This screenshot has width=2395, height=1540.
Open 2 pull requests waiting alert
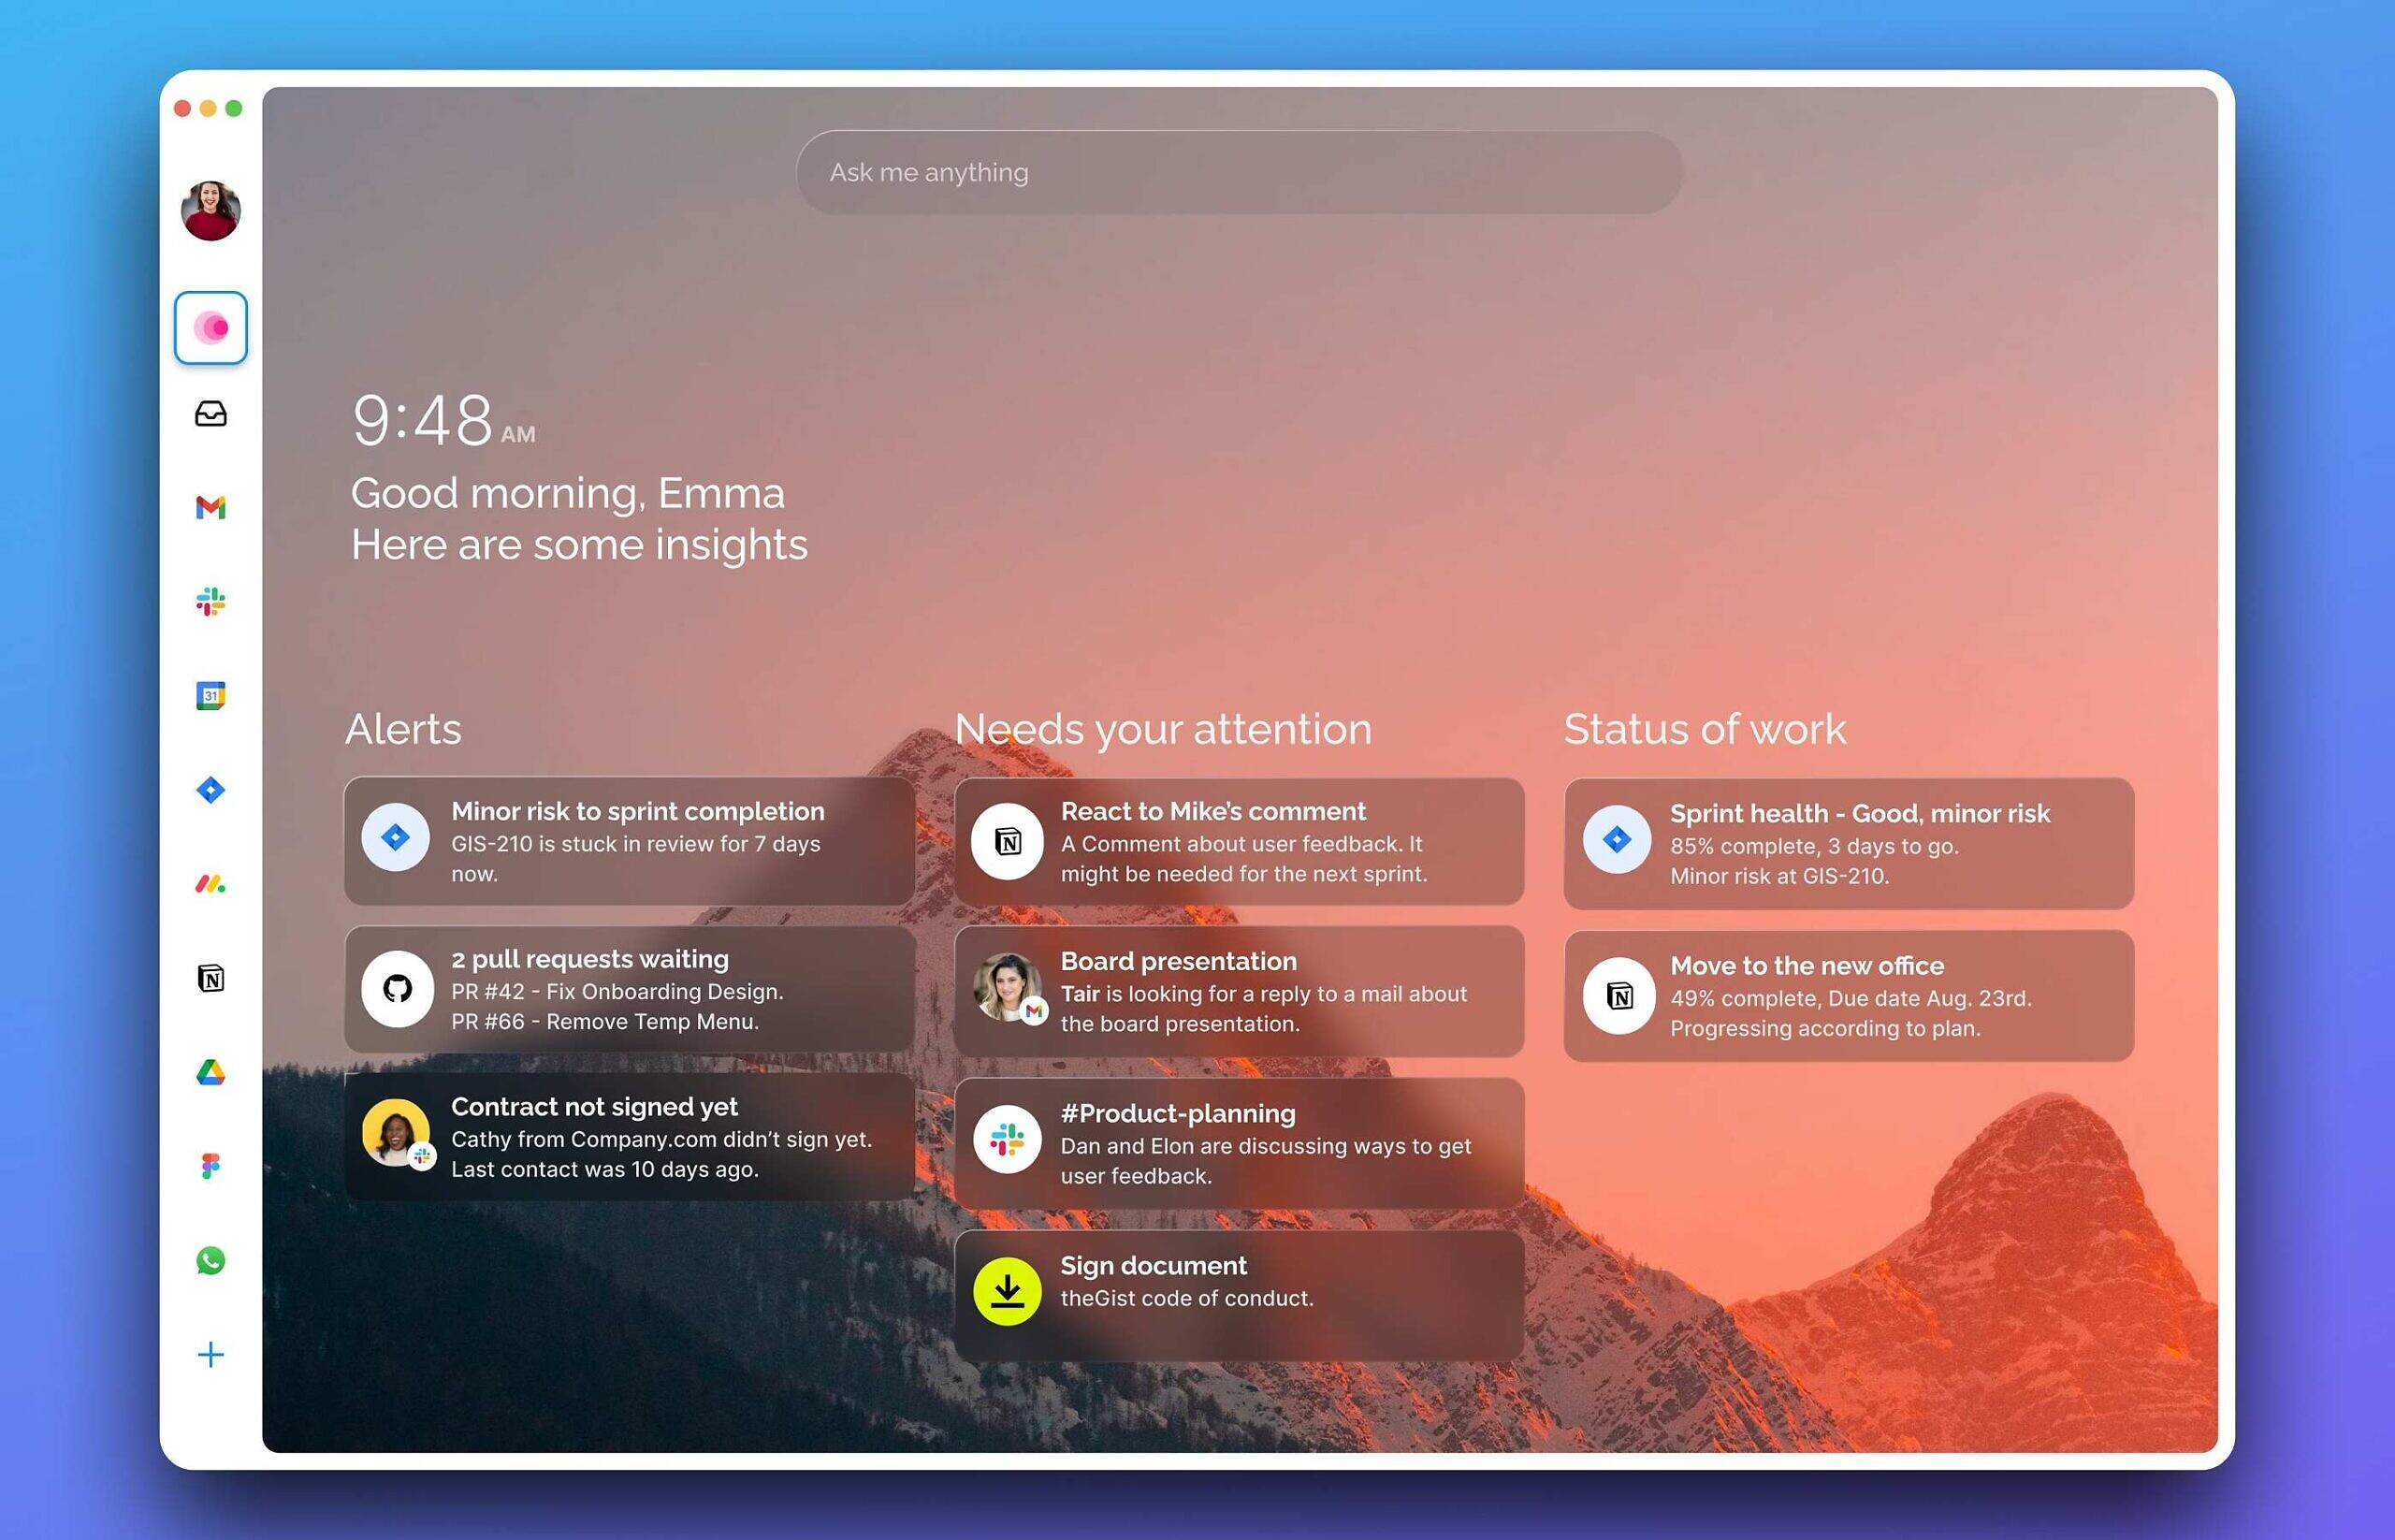tap(629, 989)
